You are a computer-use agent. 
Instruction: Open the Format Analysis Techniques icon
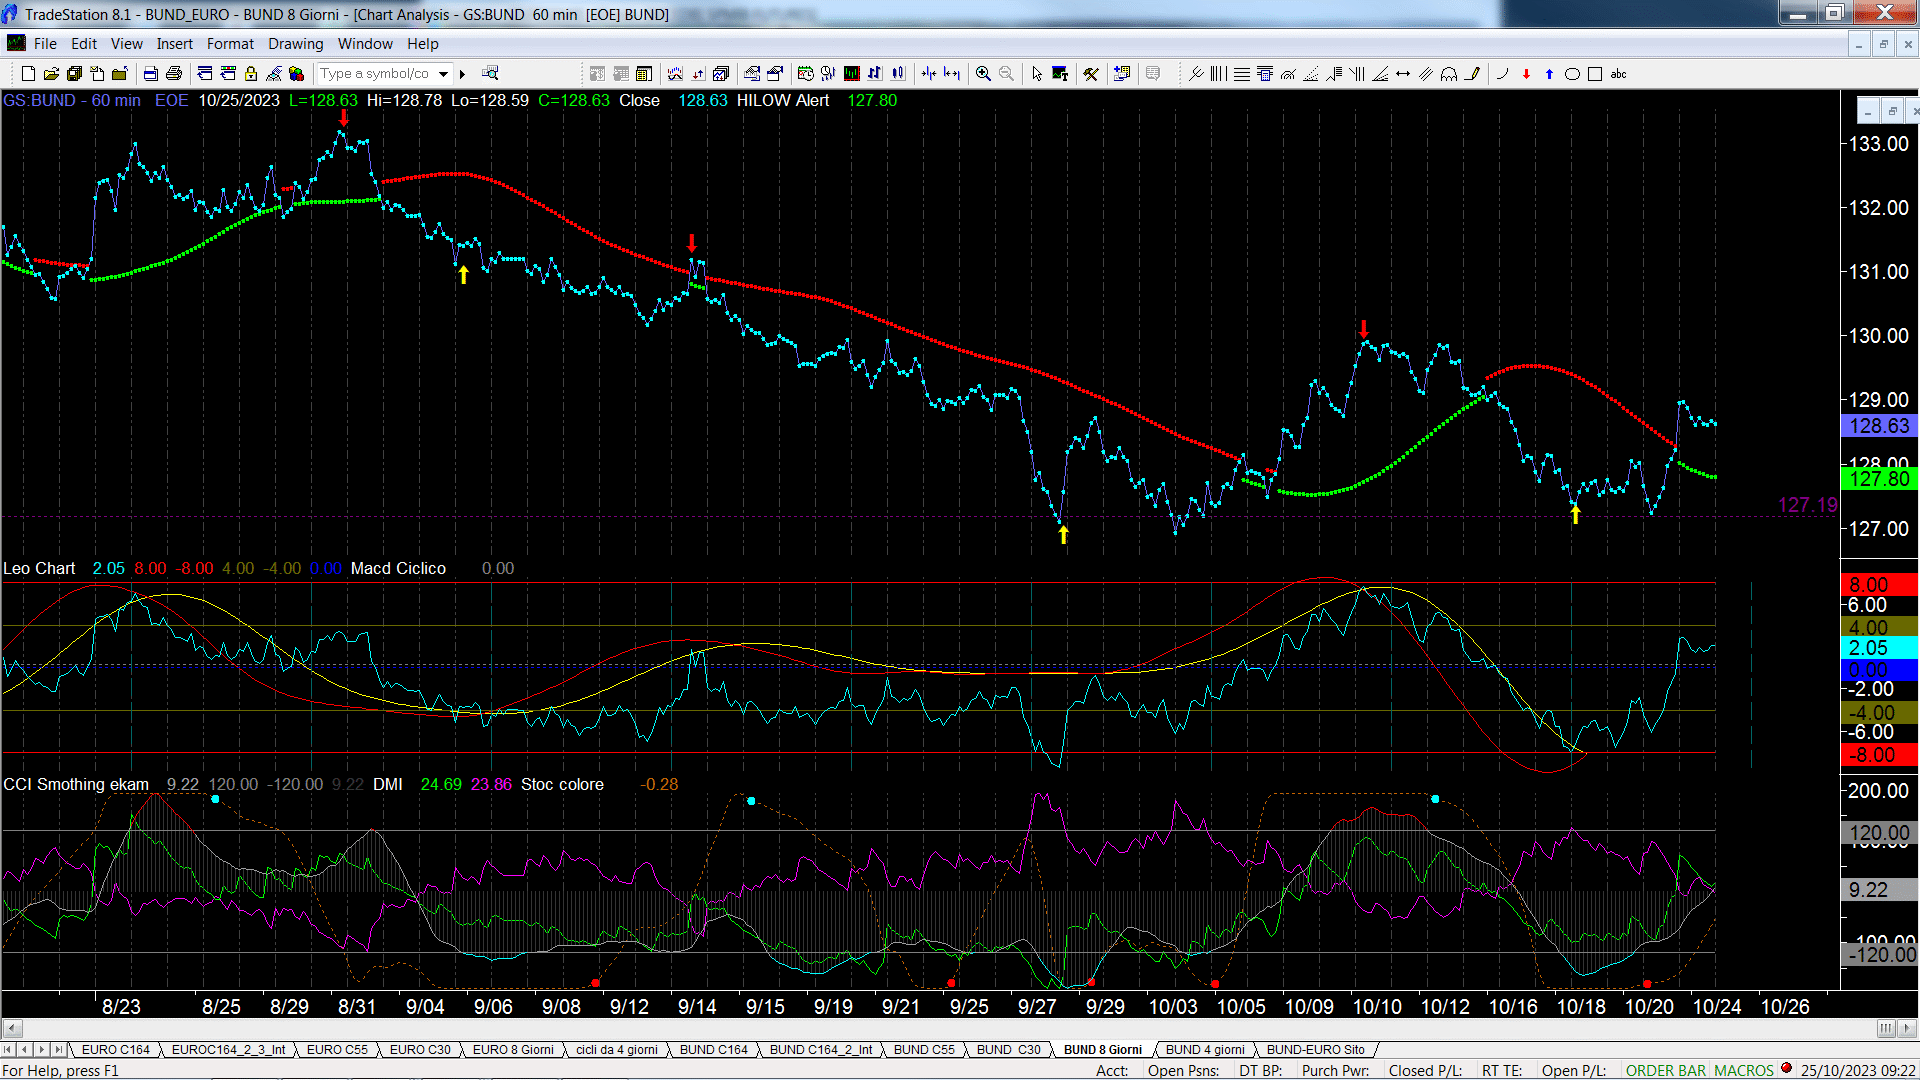tap(675, 74)
